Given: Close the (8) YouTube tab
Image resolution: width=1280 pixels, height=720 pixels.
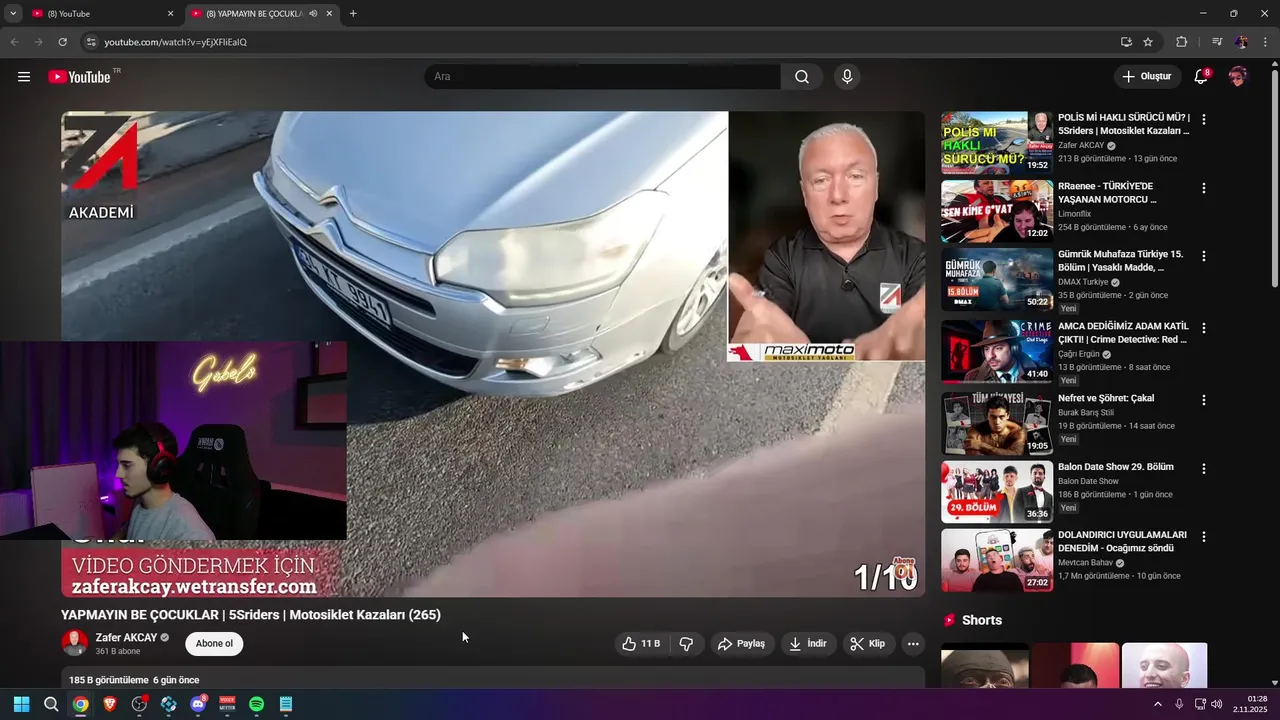Looking at the screenshot, I should pos(170,14).
